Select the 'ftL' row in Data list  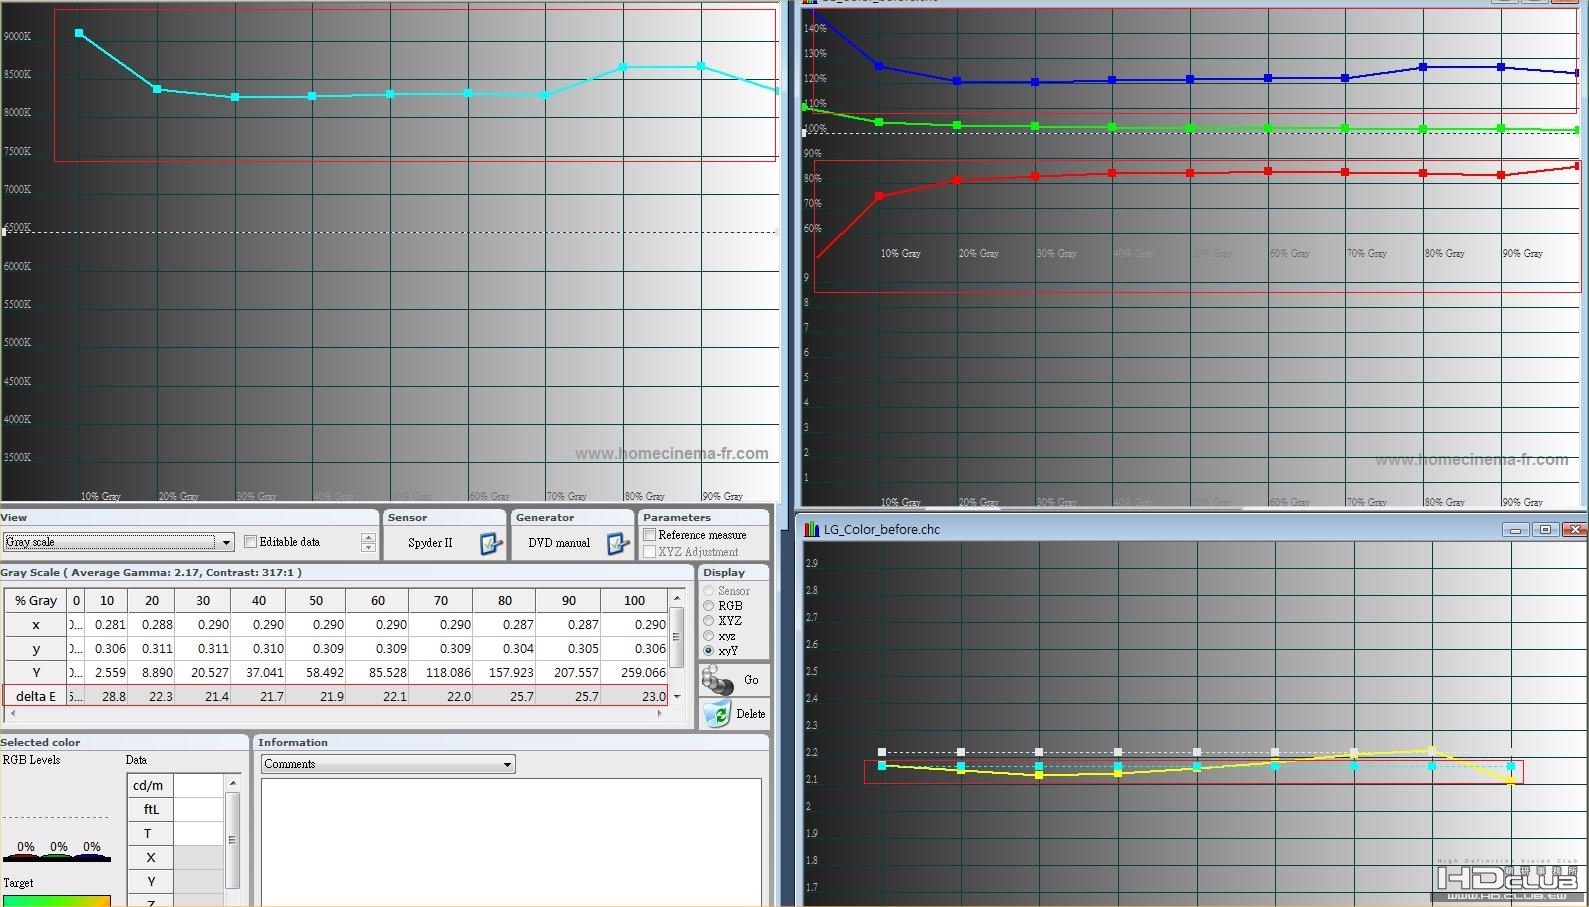point(150,810)
